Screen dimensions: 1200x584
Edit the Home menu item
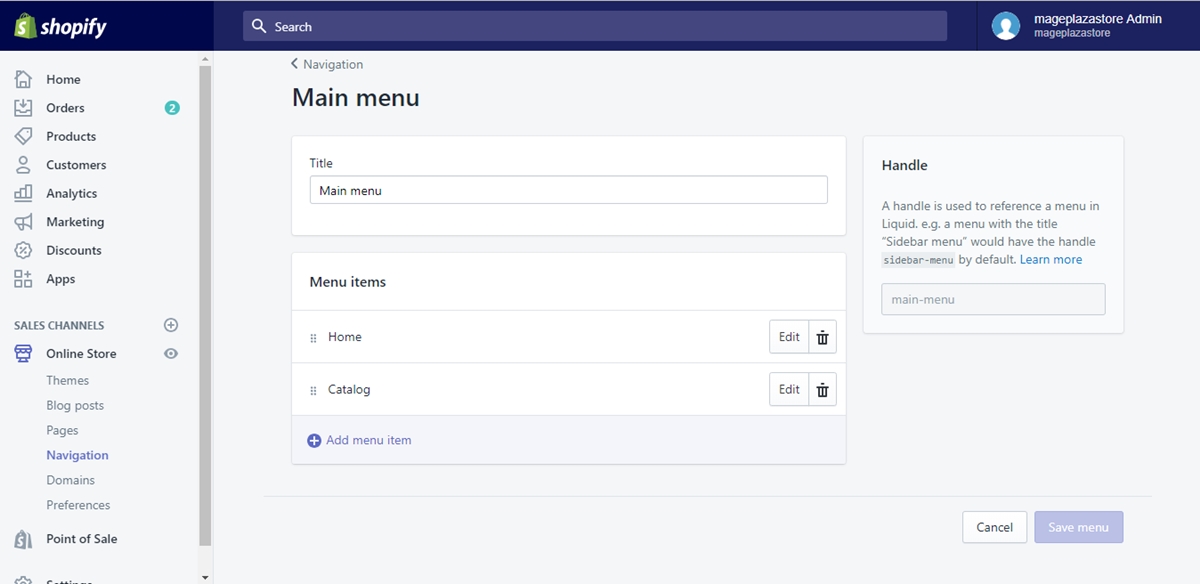pos(789,337)
